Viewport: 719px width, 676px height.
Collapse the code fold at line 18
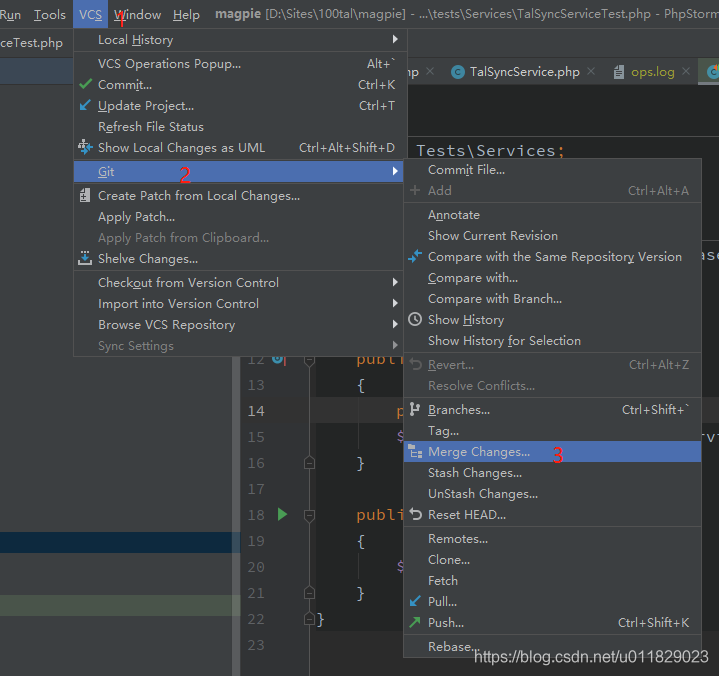click(x=310, y=515)
